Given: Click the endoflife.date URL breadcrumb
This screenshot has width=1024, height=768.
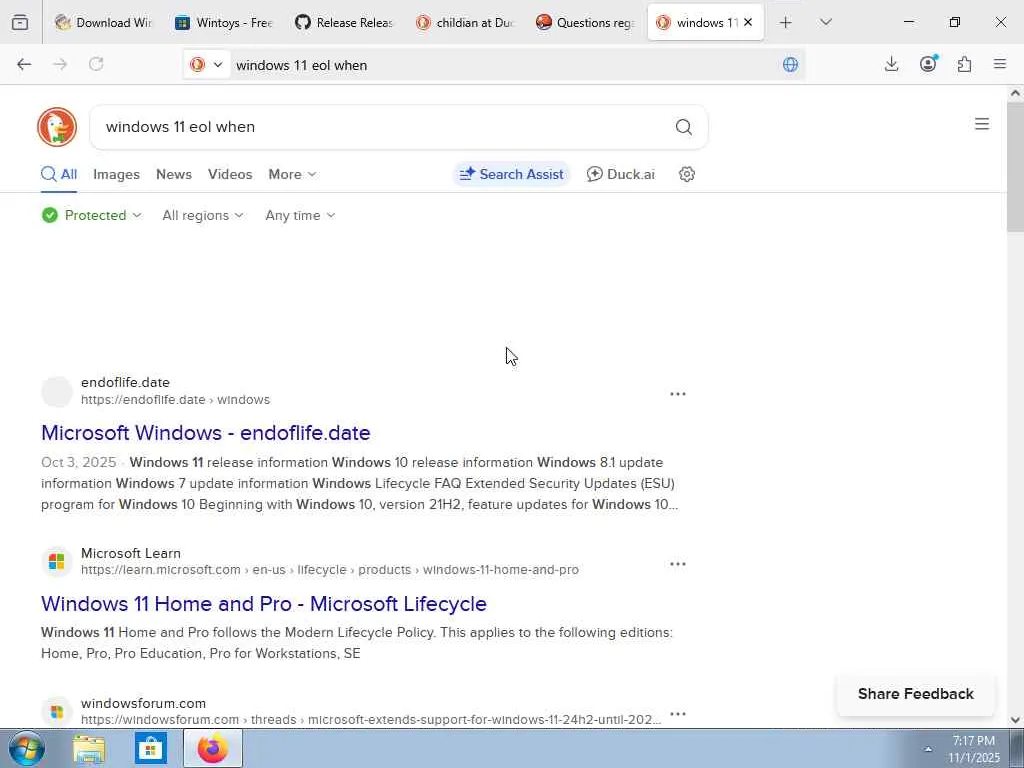Looking at the screenshot, I should (175, 400).
